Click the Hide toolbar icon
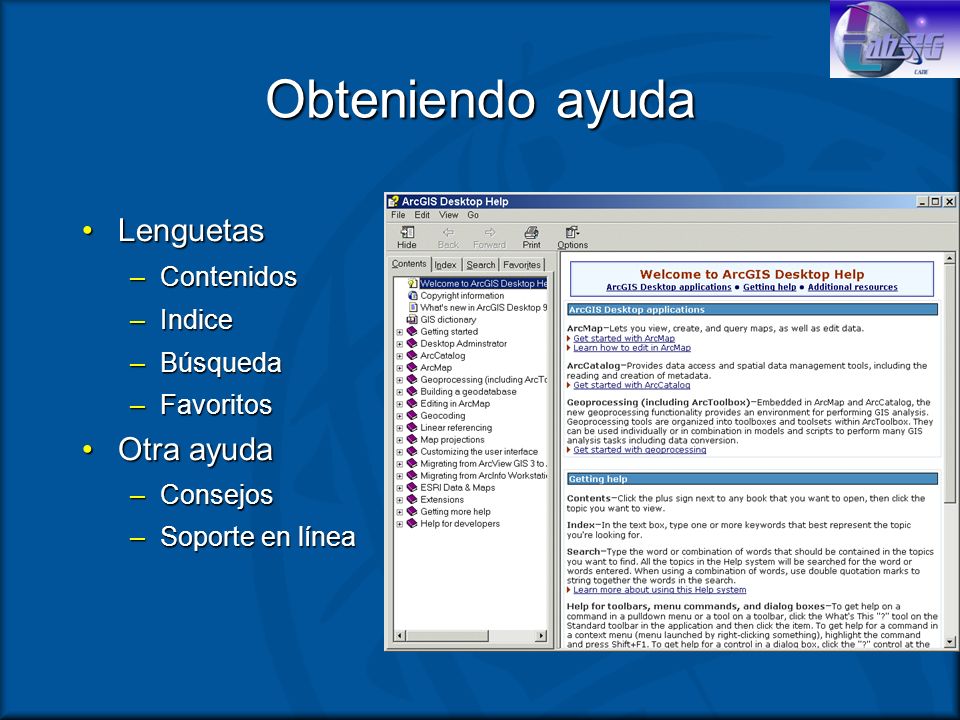Image resolution: width=960 pixels, height=720 pixels. click(x=407, y=233)
